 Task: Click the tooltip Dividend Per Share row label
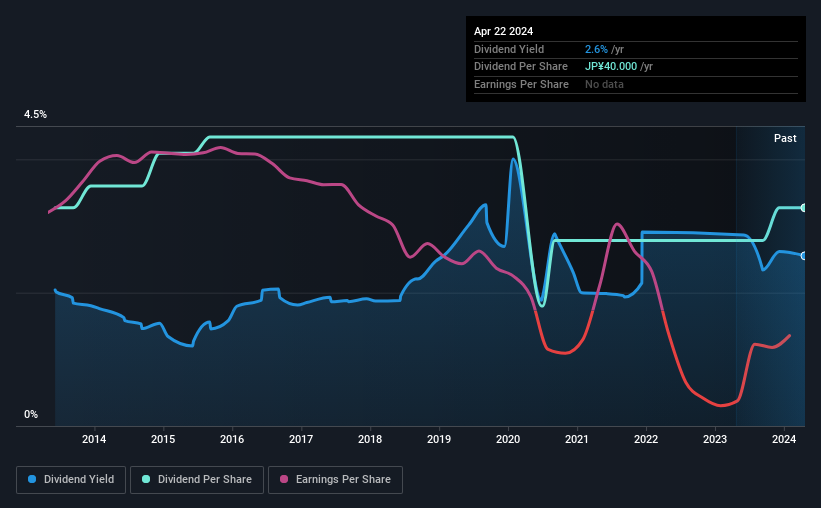pos(521,67)
